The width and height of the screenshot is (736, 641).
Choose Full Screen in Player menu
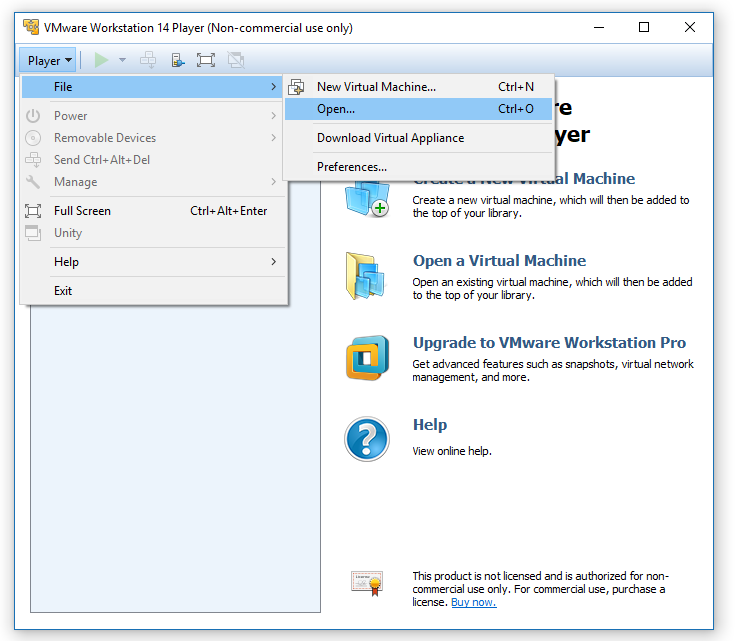(x=82, y=211)
